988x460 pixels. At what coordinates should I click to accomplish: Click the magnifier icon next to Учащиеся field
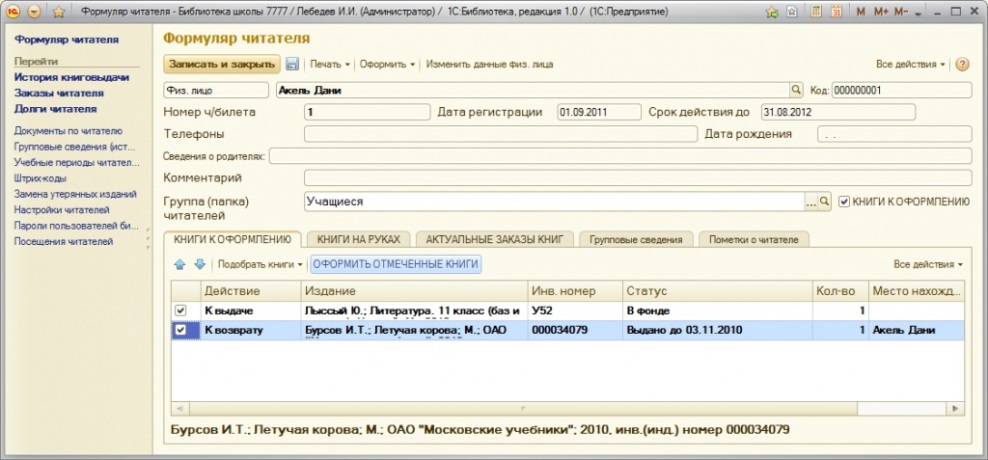click(x=825, y=202)
